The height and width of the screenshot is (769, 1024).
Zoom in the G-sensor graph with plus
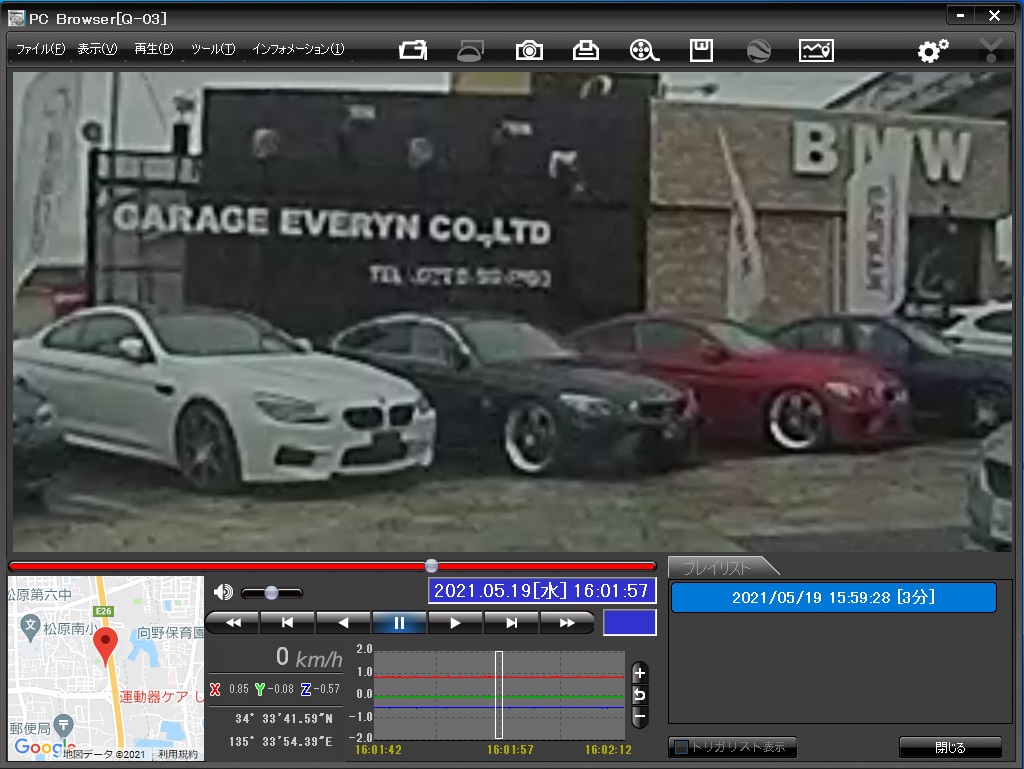[x=640, y=673]
